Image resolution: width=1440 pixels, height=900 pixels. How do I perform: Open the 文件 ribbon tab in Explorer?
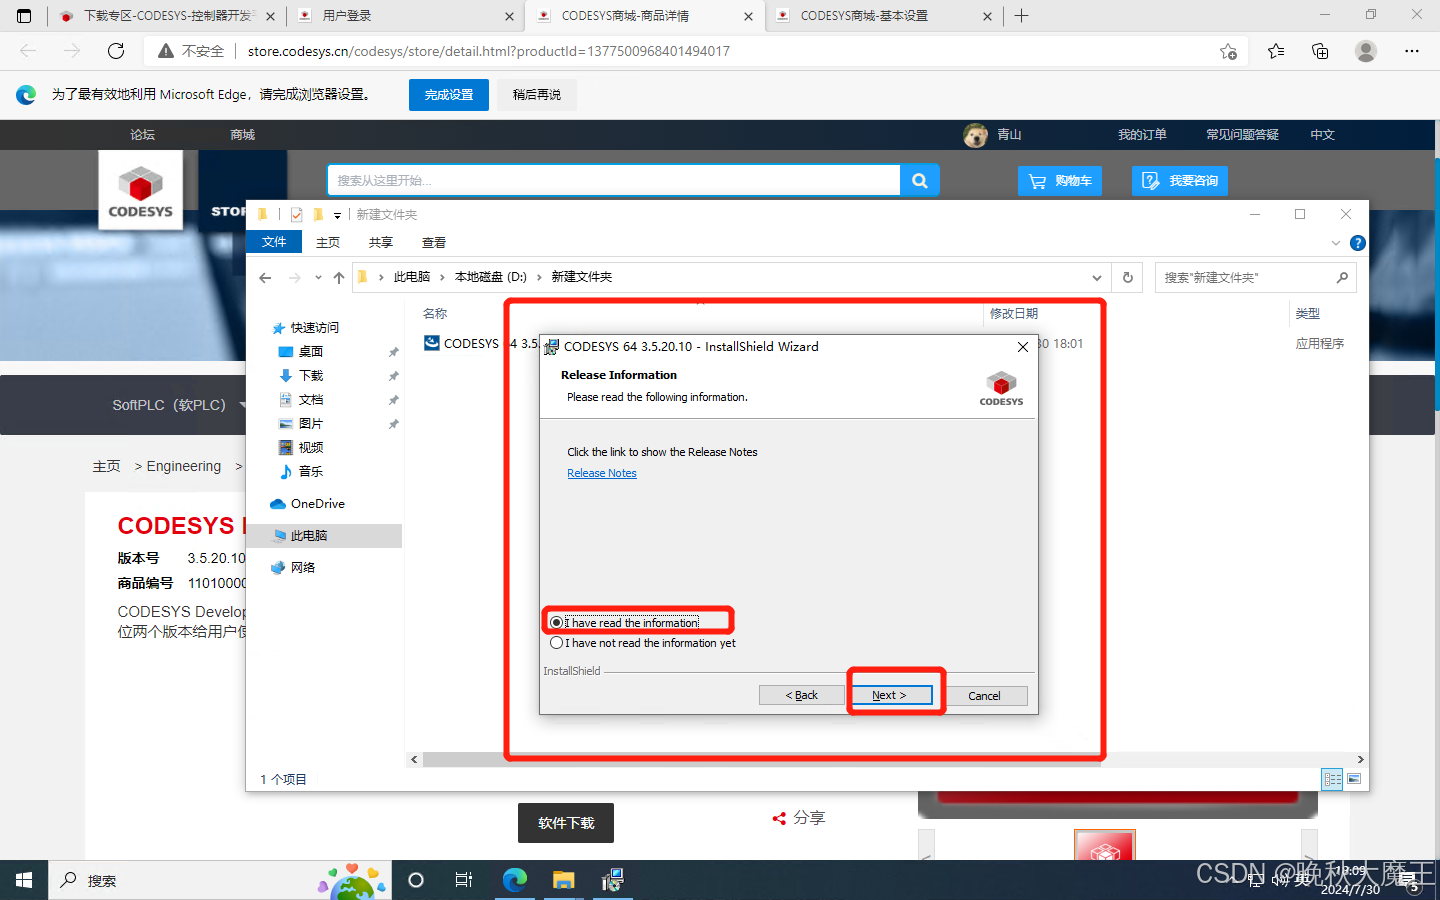click(x=274, y=242)
